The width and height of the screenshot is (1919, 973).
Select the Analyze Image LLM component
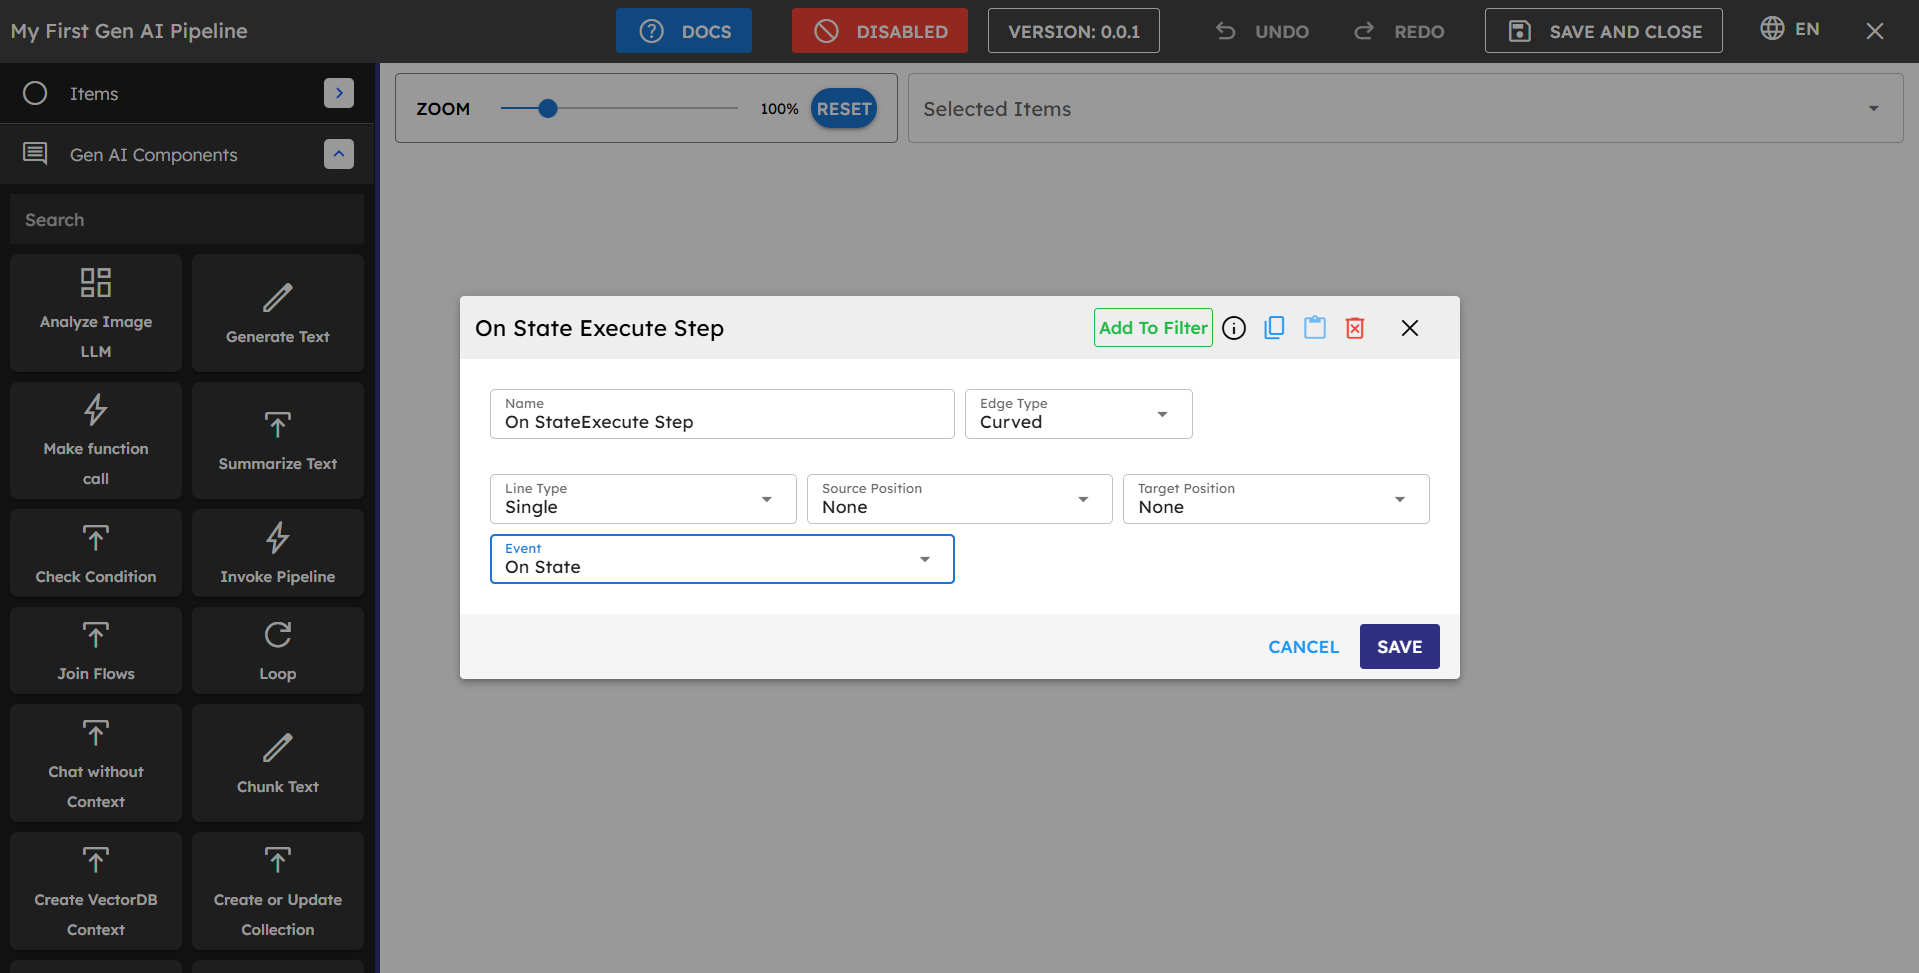96,313
